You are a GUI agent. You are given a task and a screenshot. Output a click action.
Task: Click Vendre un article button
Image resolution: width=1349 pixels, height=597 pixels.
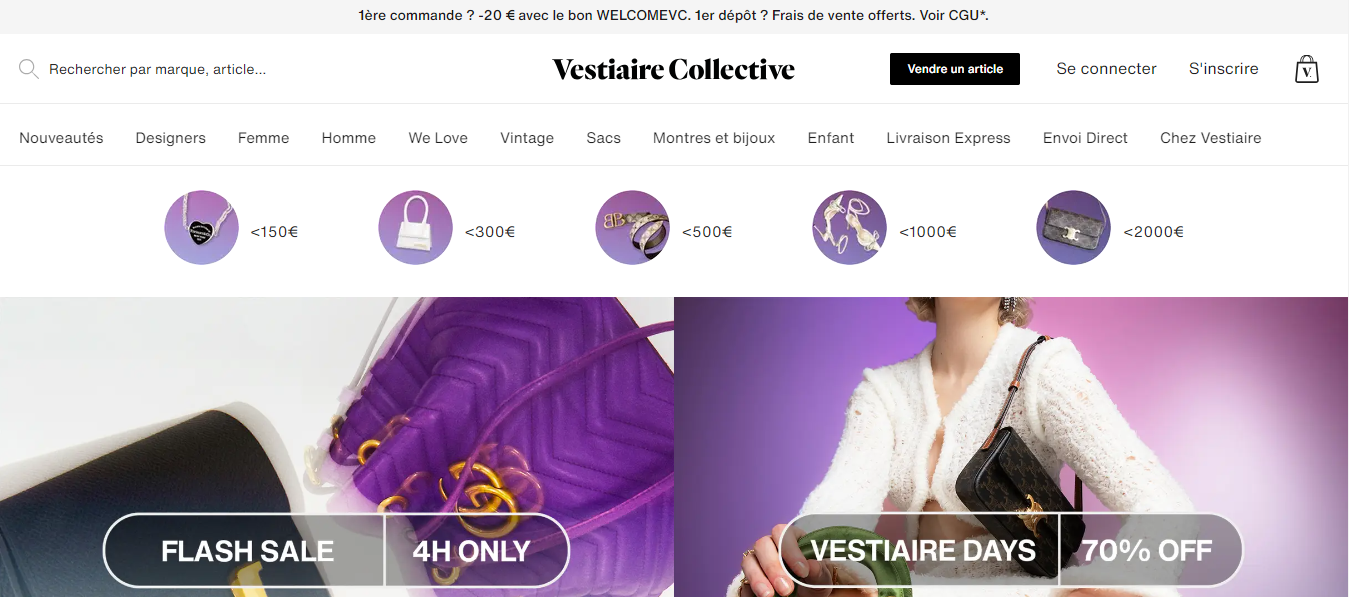click(955, 69)
